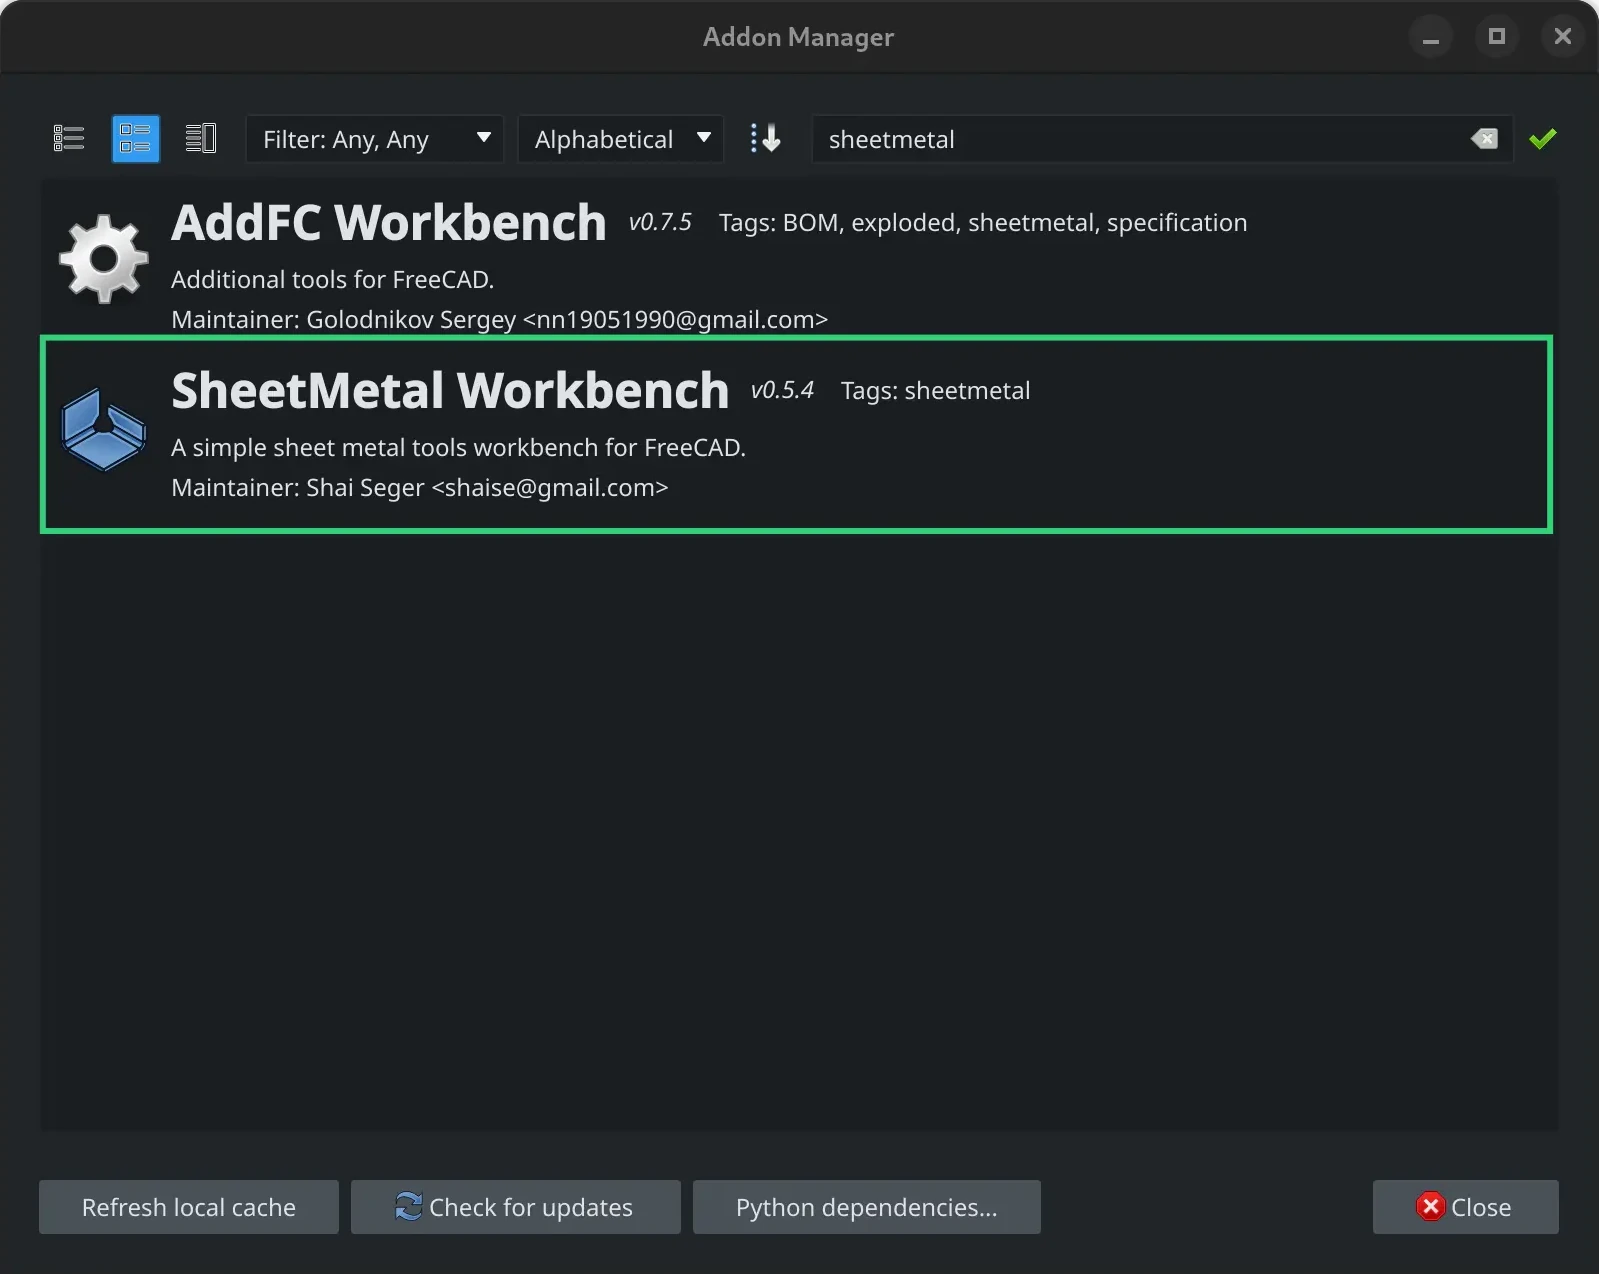The width and height of the screenshot is (1599, 1274).
Task: Click Additional tools for FreeCAD description
Action: pos(332,279)
